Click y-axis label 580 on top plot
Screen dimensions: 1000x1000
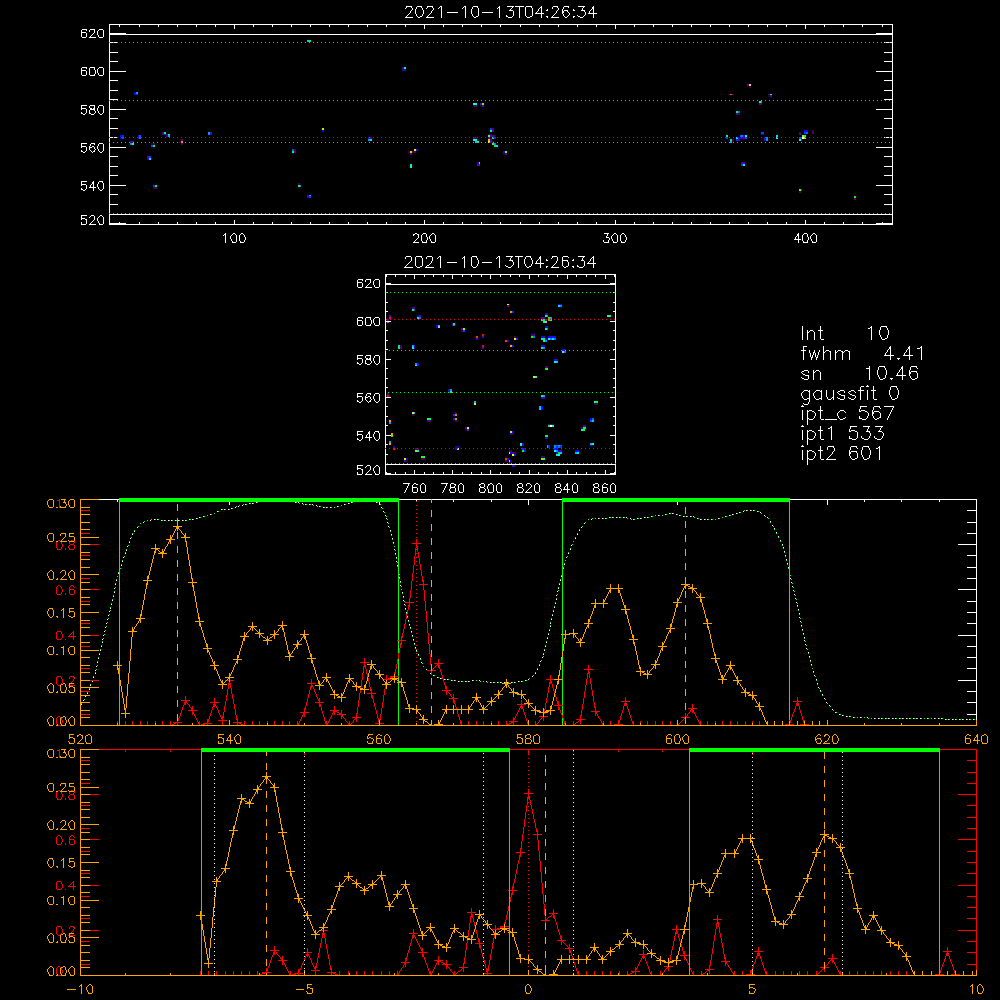92,110
